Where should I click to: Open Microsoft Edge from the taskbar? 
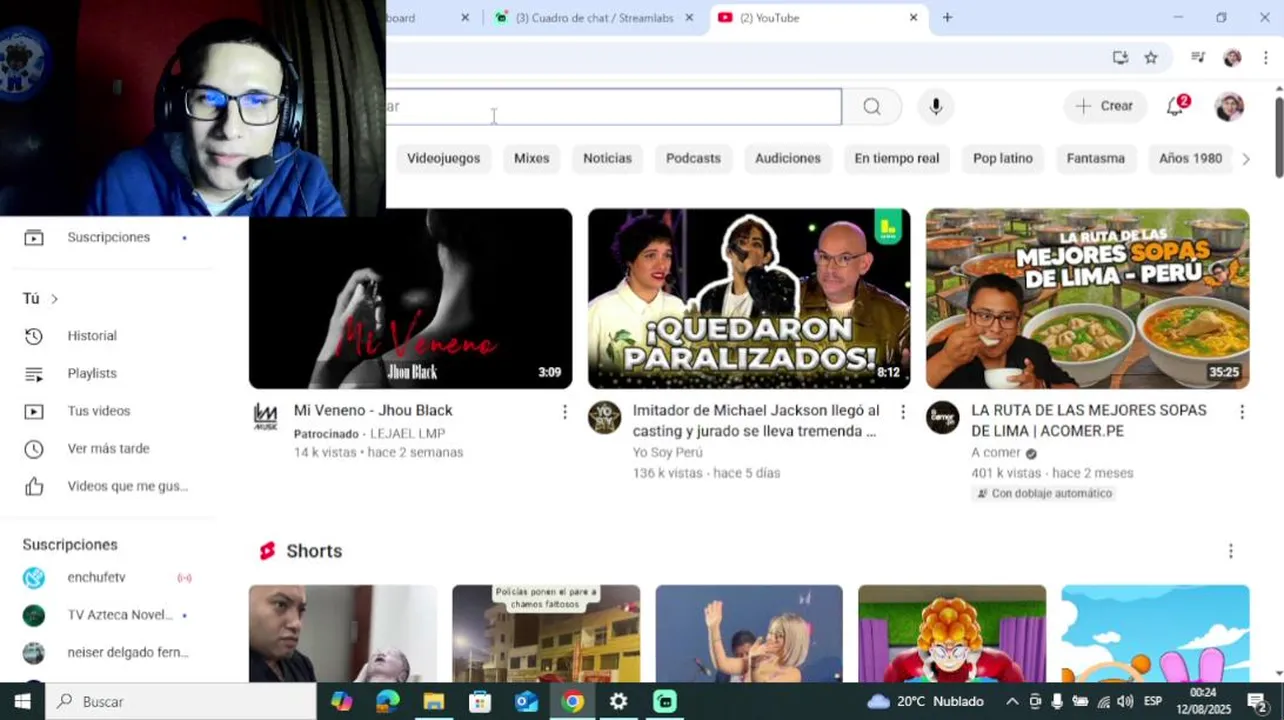point(387,702)
